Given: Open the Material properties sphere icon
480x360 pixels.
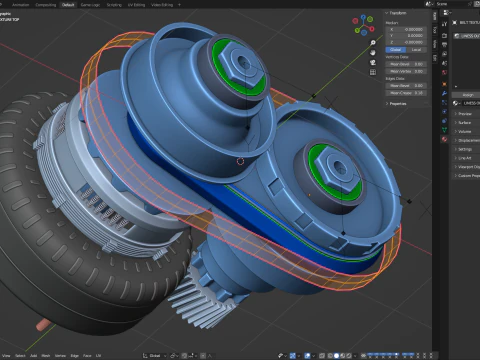Looking at the screenshot, I should [445, 139].
